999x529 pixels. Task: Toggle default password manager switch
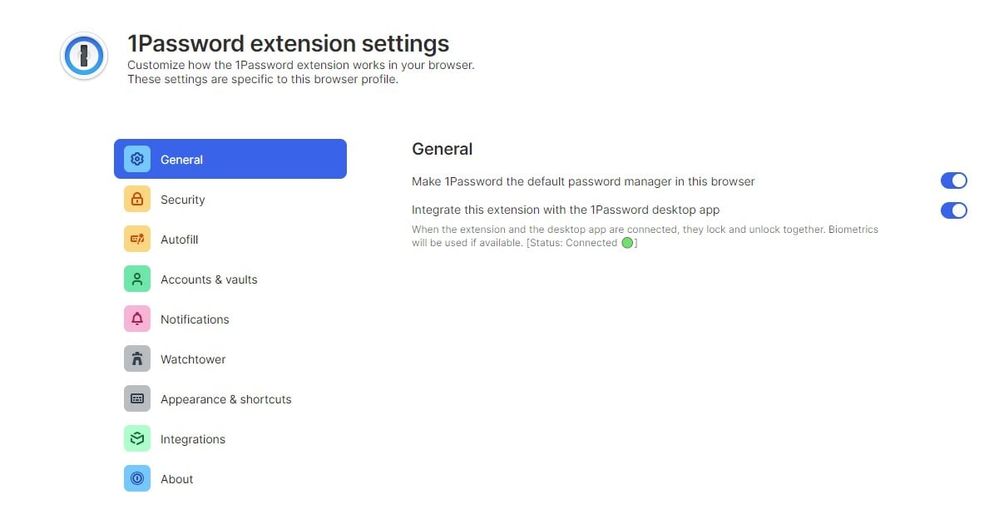point(953,181)
